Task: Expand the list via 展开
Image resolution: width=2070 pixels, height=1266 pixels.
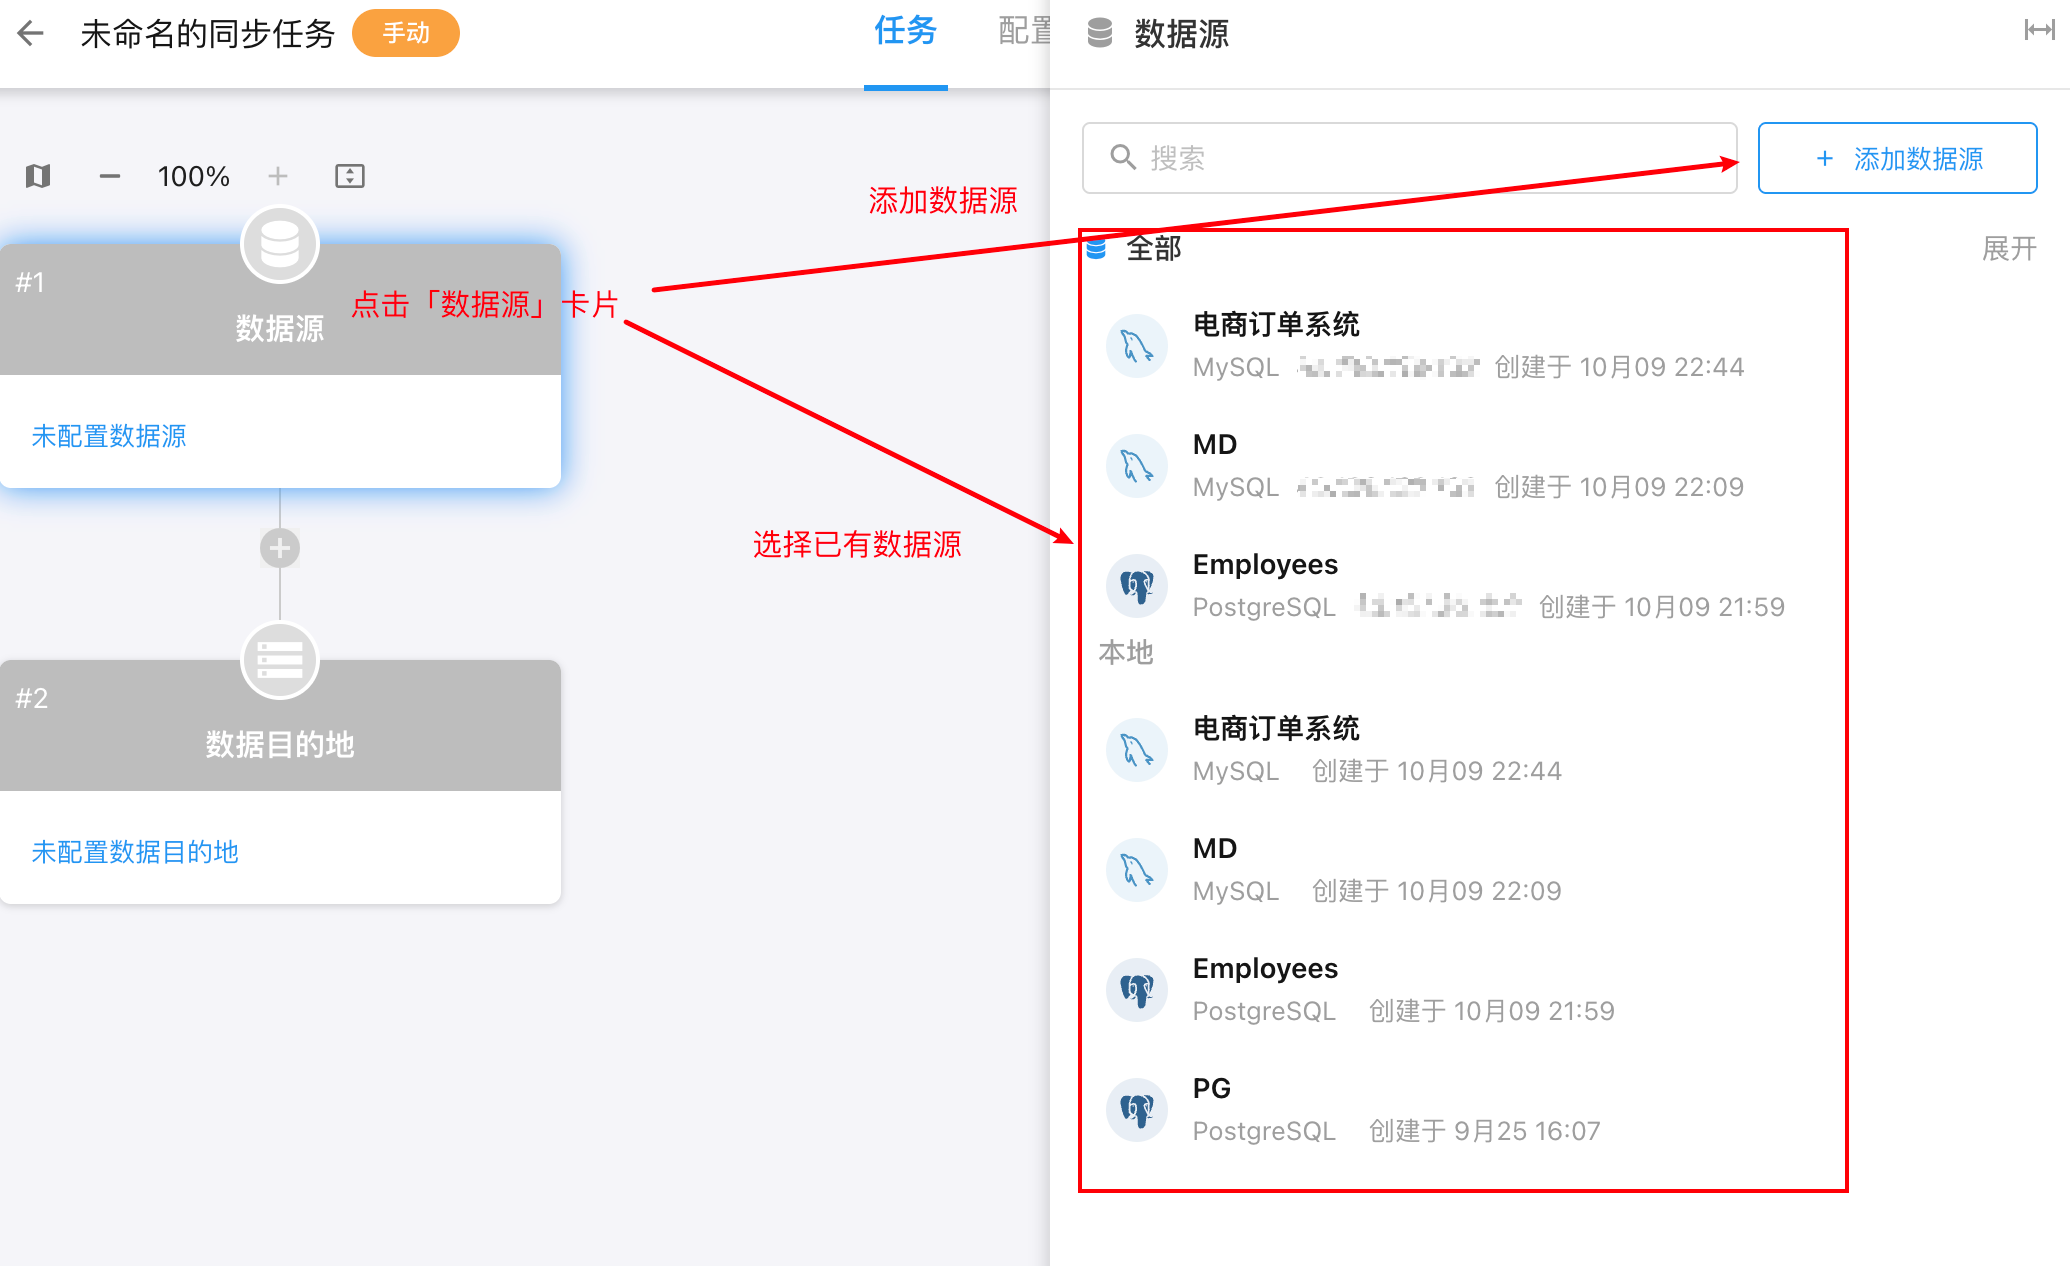Action: pyautogui.click(x=2008, y=248)
